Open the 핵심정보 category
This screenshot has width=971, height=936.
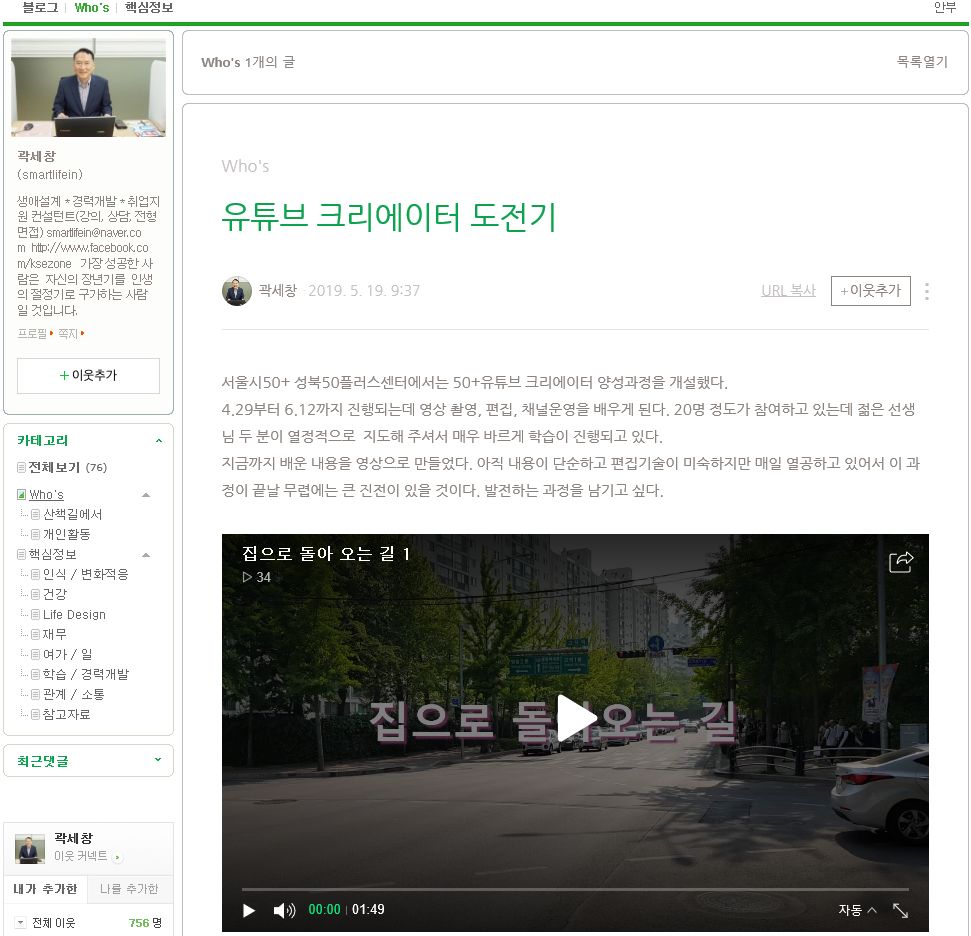tap(53, 554)
